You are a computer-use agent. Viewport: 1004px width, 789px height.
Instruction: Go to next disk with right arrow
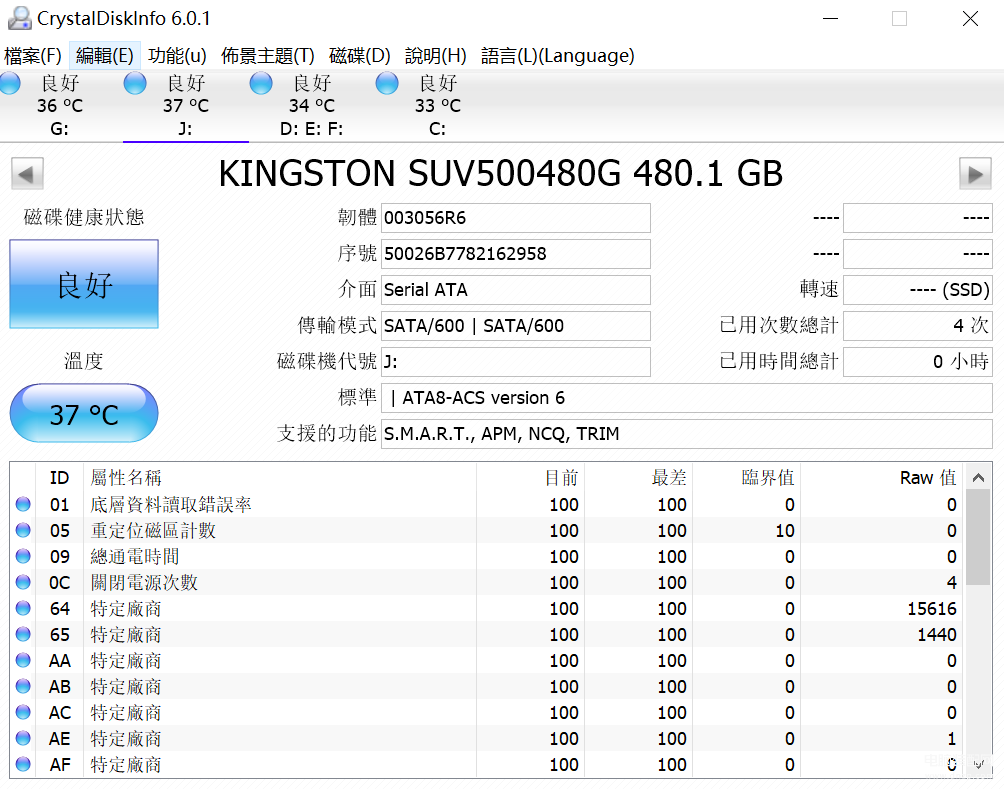pos(975,174)
